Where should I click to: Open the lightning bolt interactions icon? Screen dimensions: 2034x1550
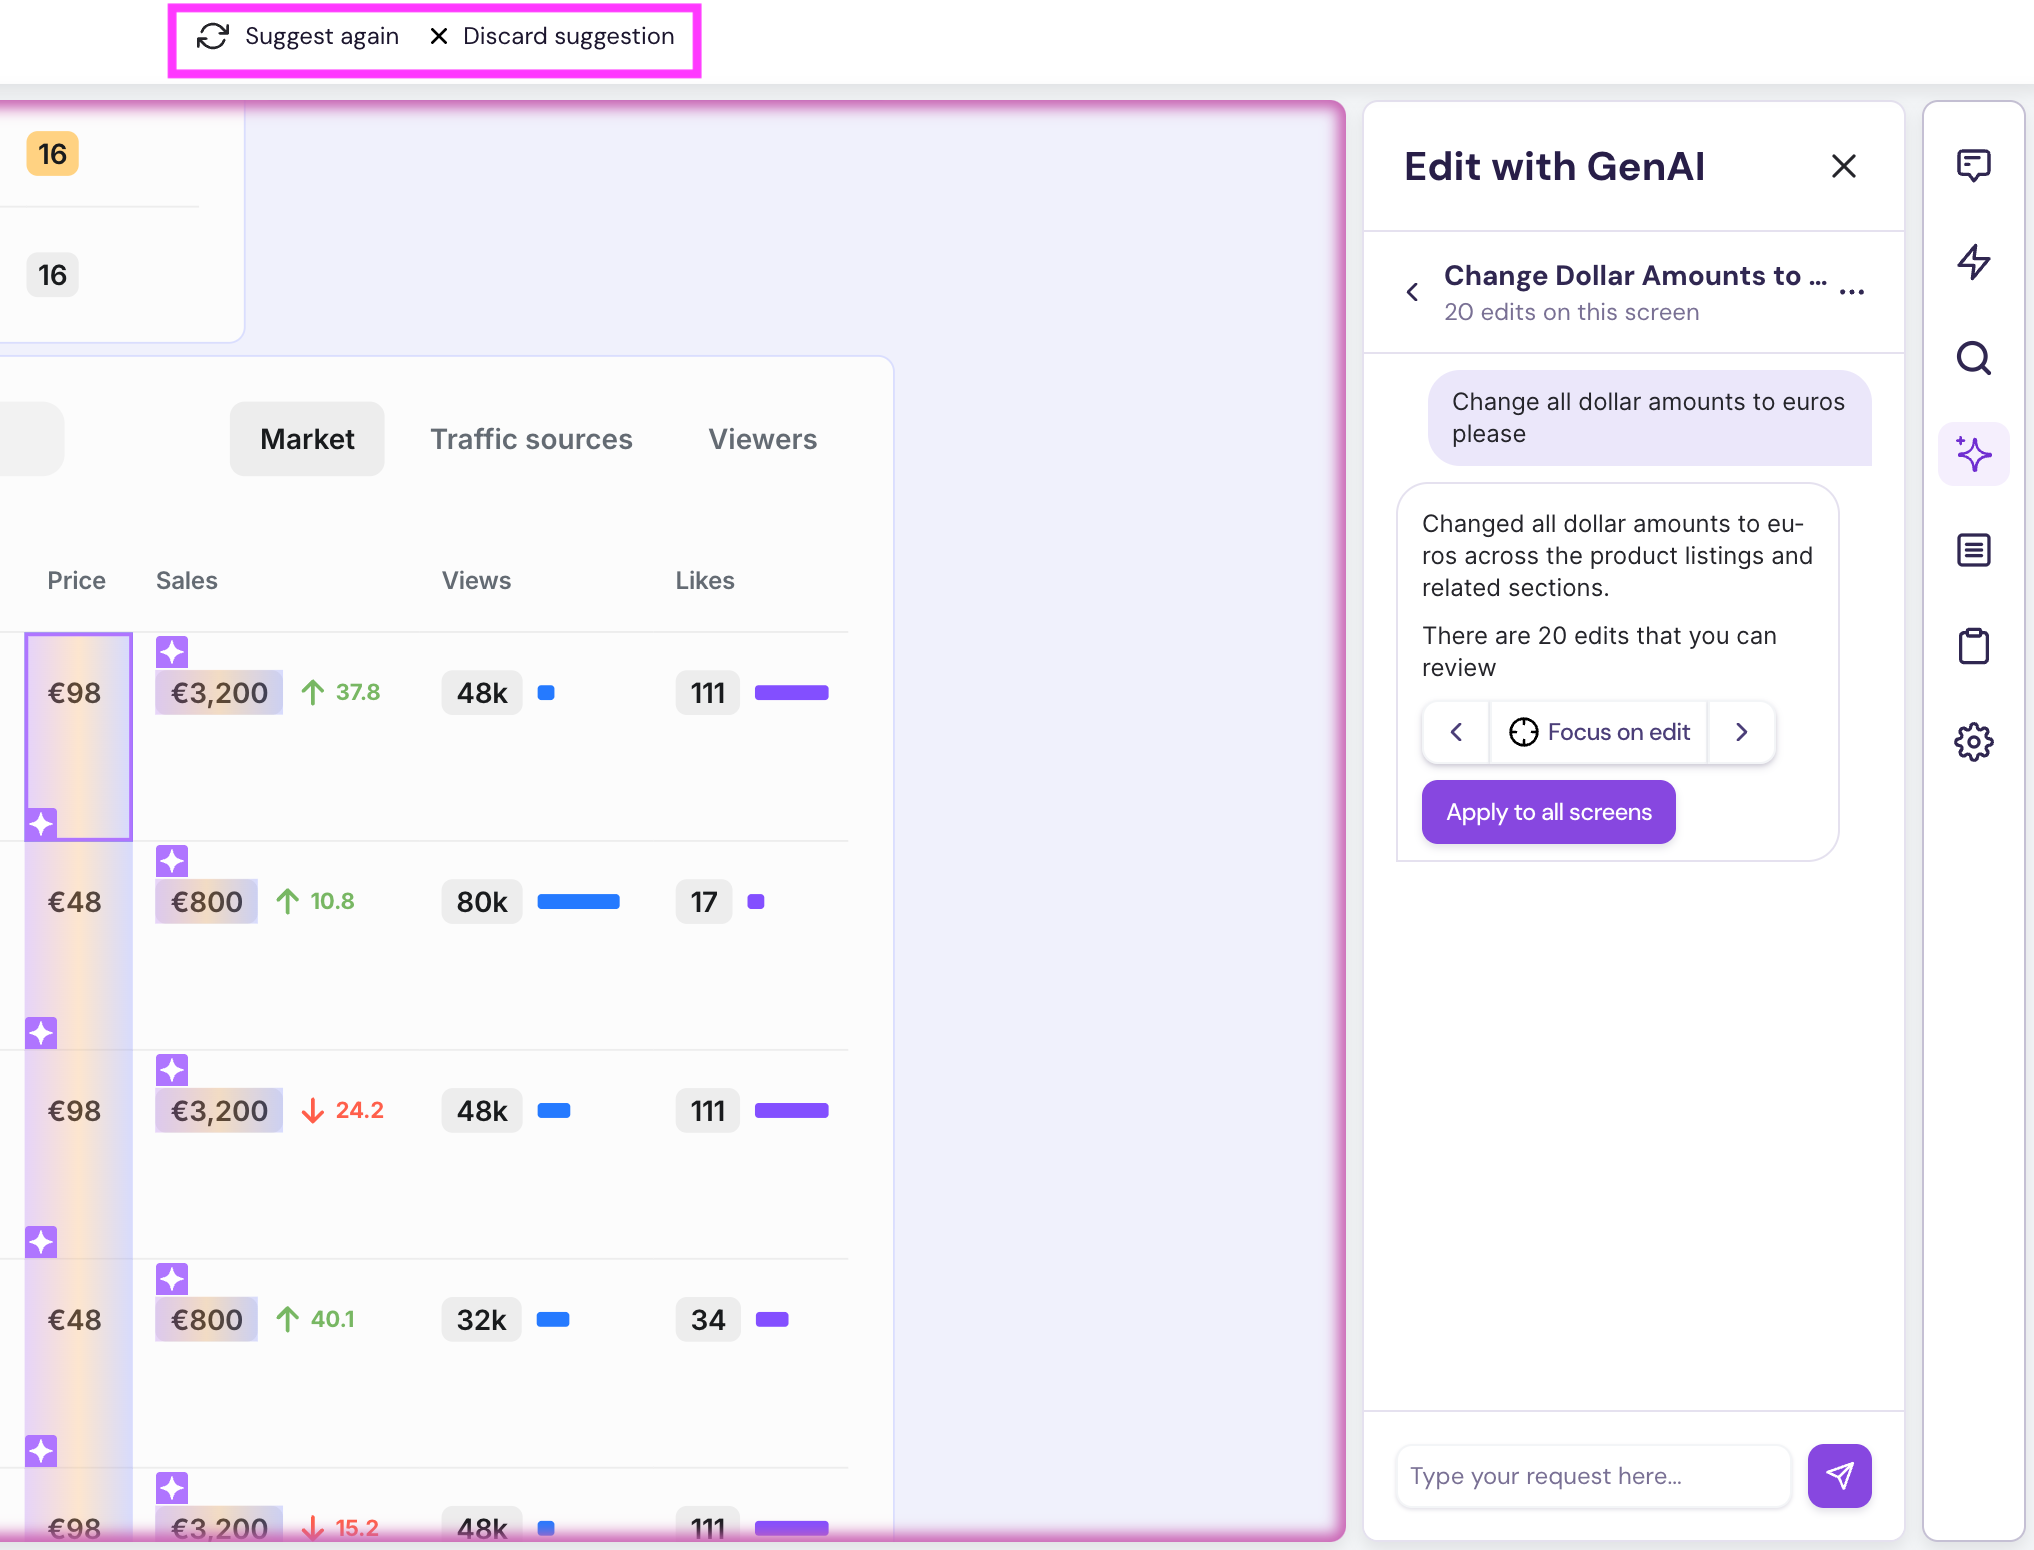tap(1973, 262)
